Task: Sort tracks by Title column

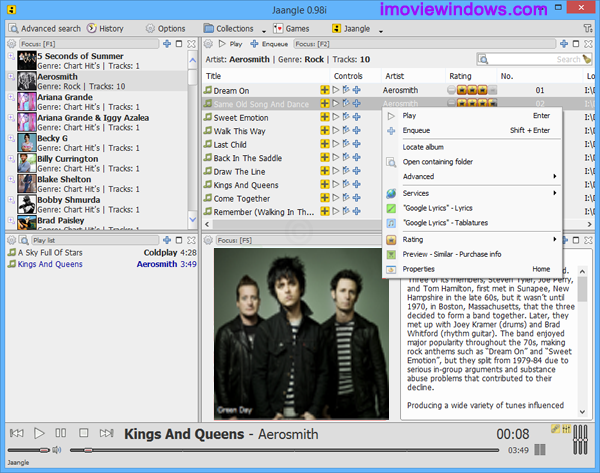Action: (265, 76)
